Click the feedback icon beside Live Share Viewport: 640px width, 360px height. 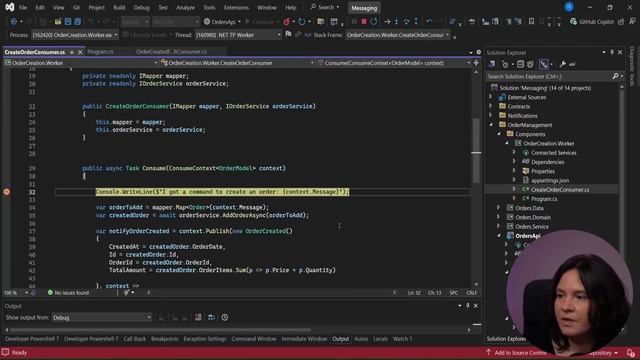click(632, 22)
